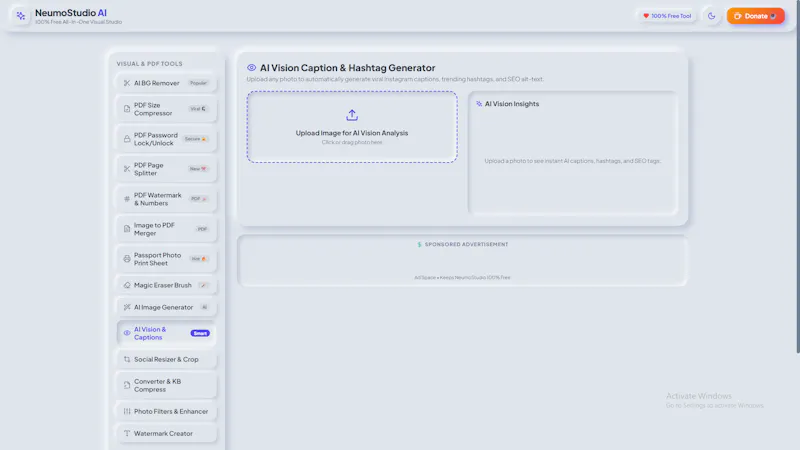Click the NeumoStudio sparkle logo icon
The width and height of the screenshot is (800, 450).
click(x=20, y=16)
